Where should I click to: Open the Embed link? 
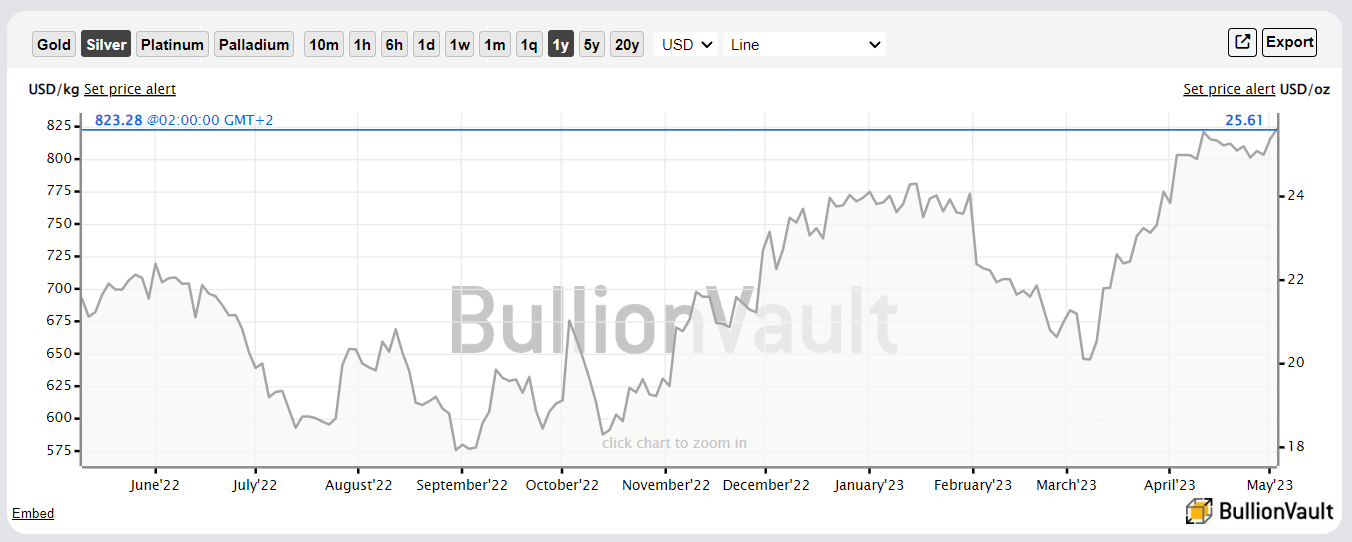pyautogui.click(x=33, y=513)
